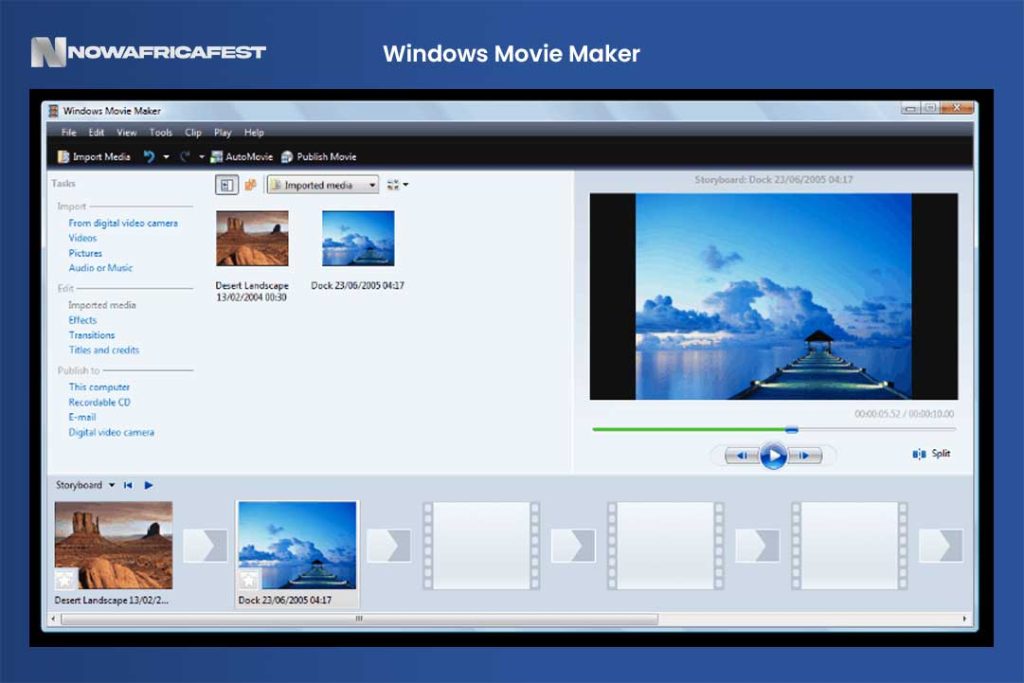Viewport: 1024px width, 683px height.
Task: Publish movie via E-mail
Action: coord(82,417)
